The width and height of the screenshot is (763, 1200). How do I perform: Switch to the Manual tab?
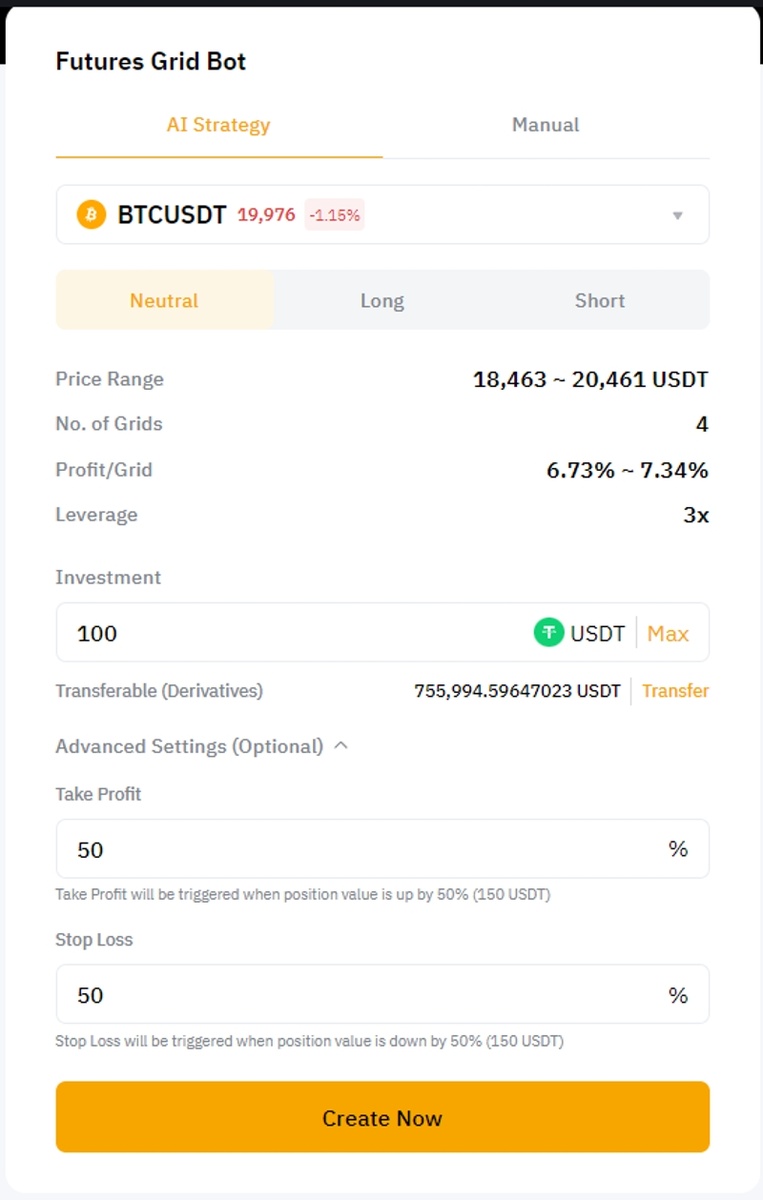tap(545, 125)
